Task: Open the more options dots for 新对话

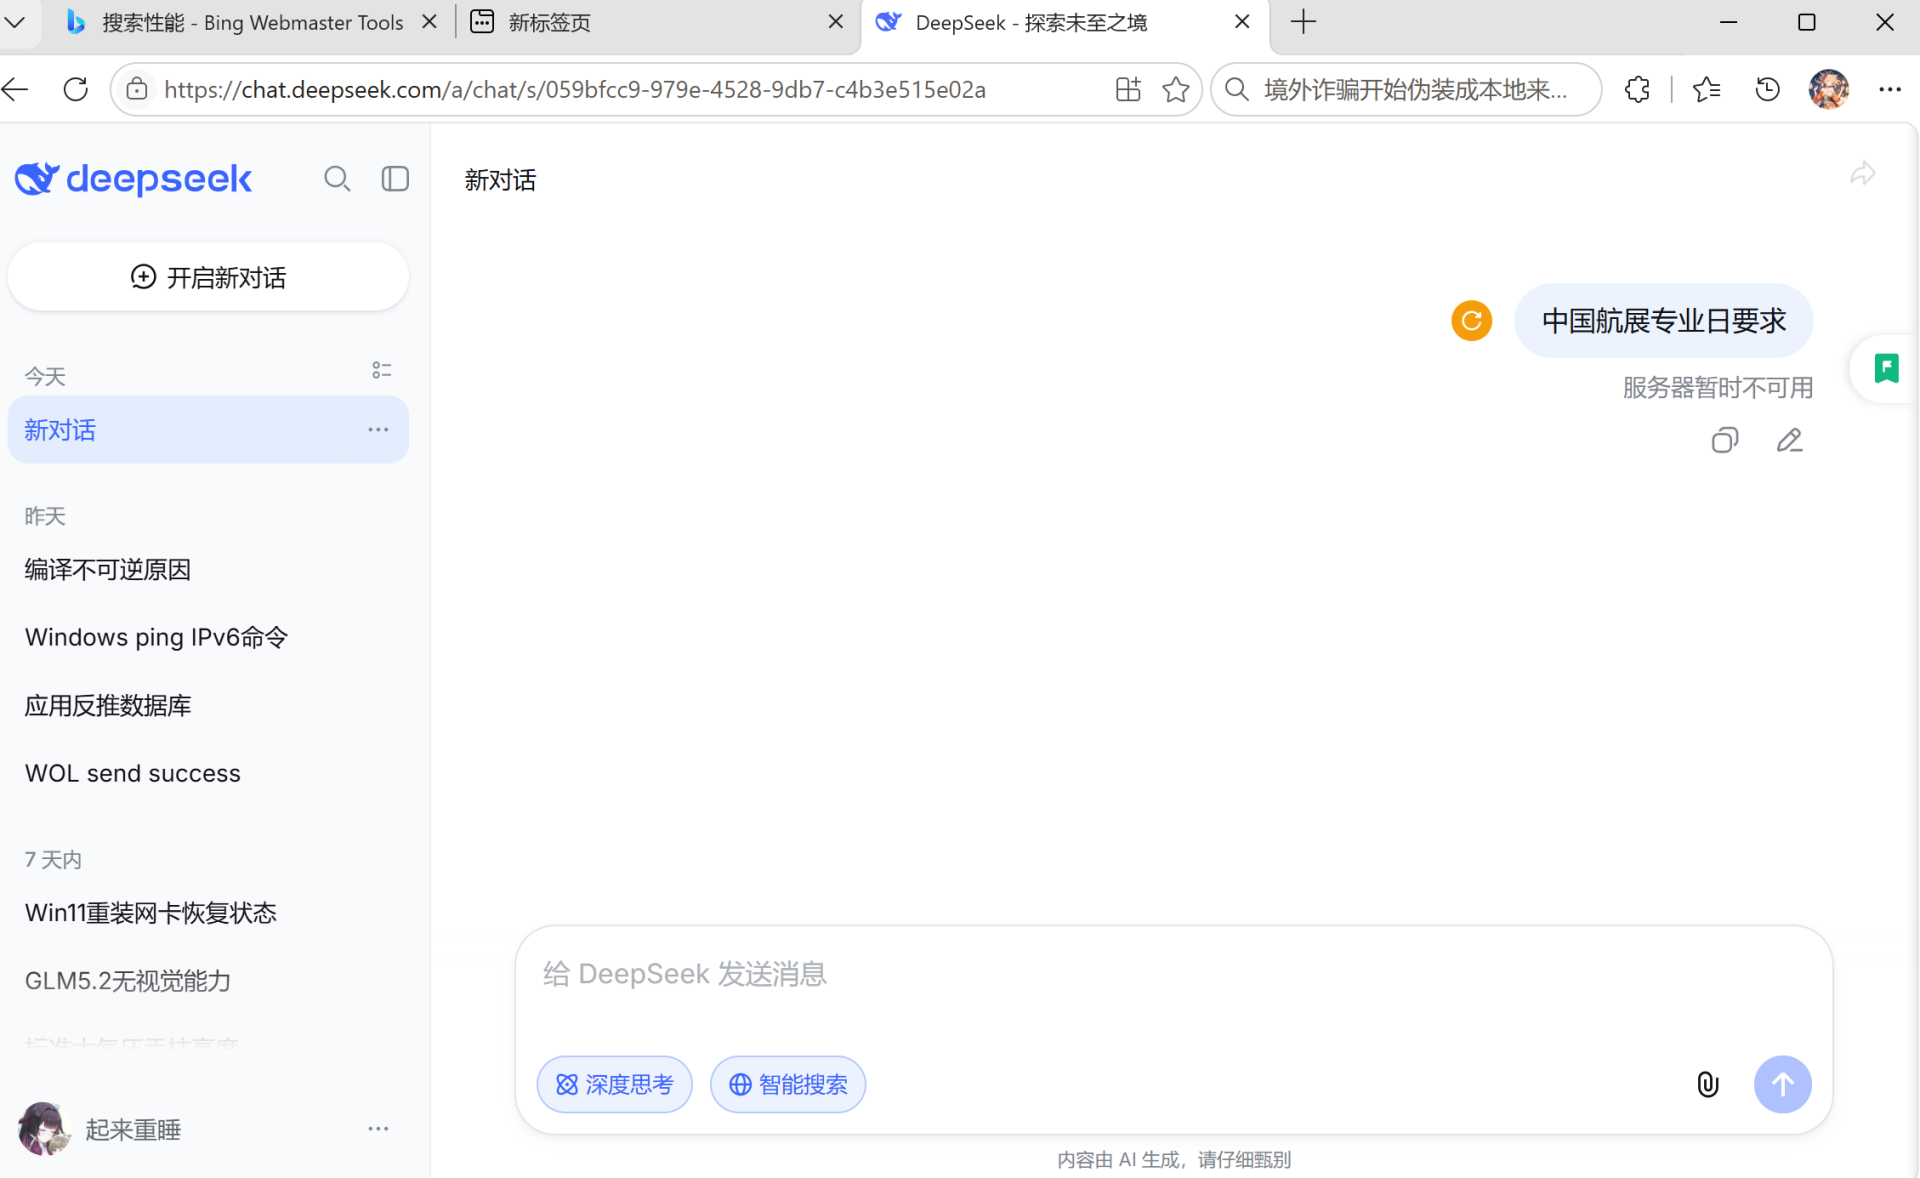Action: tap(378, 429)
